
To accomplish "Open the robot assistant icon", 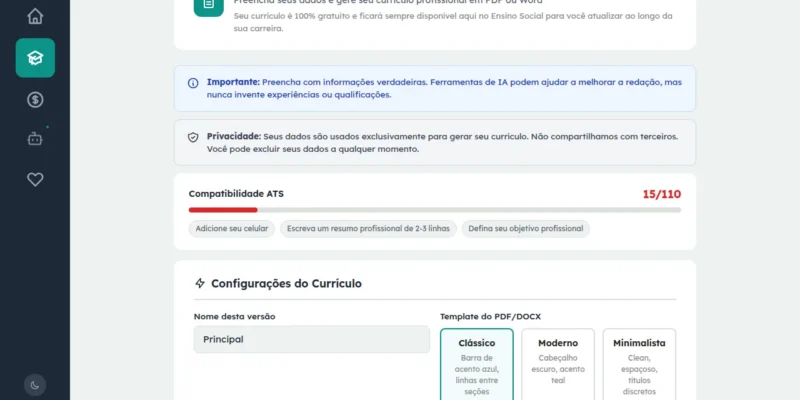I will coord(35,139).
